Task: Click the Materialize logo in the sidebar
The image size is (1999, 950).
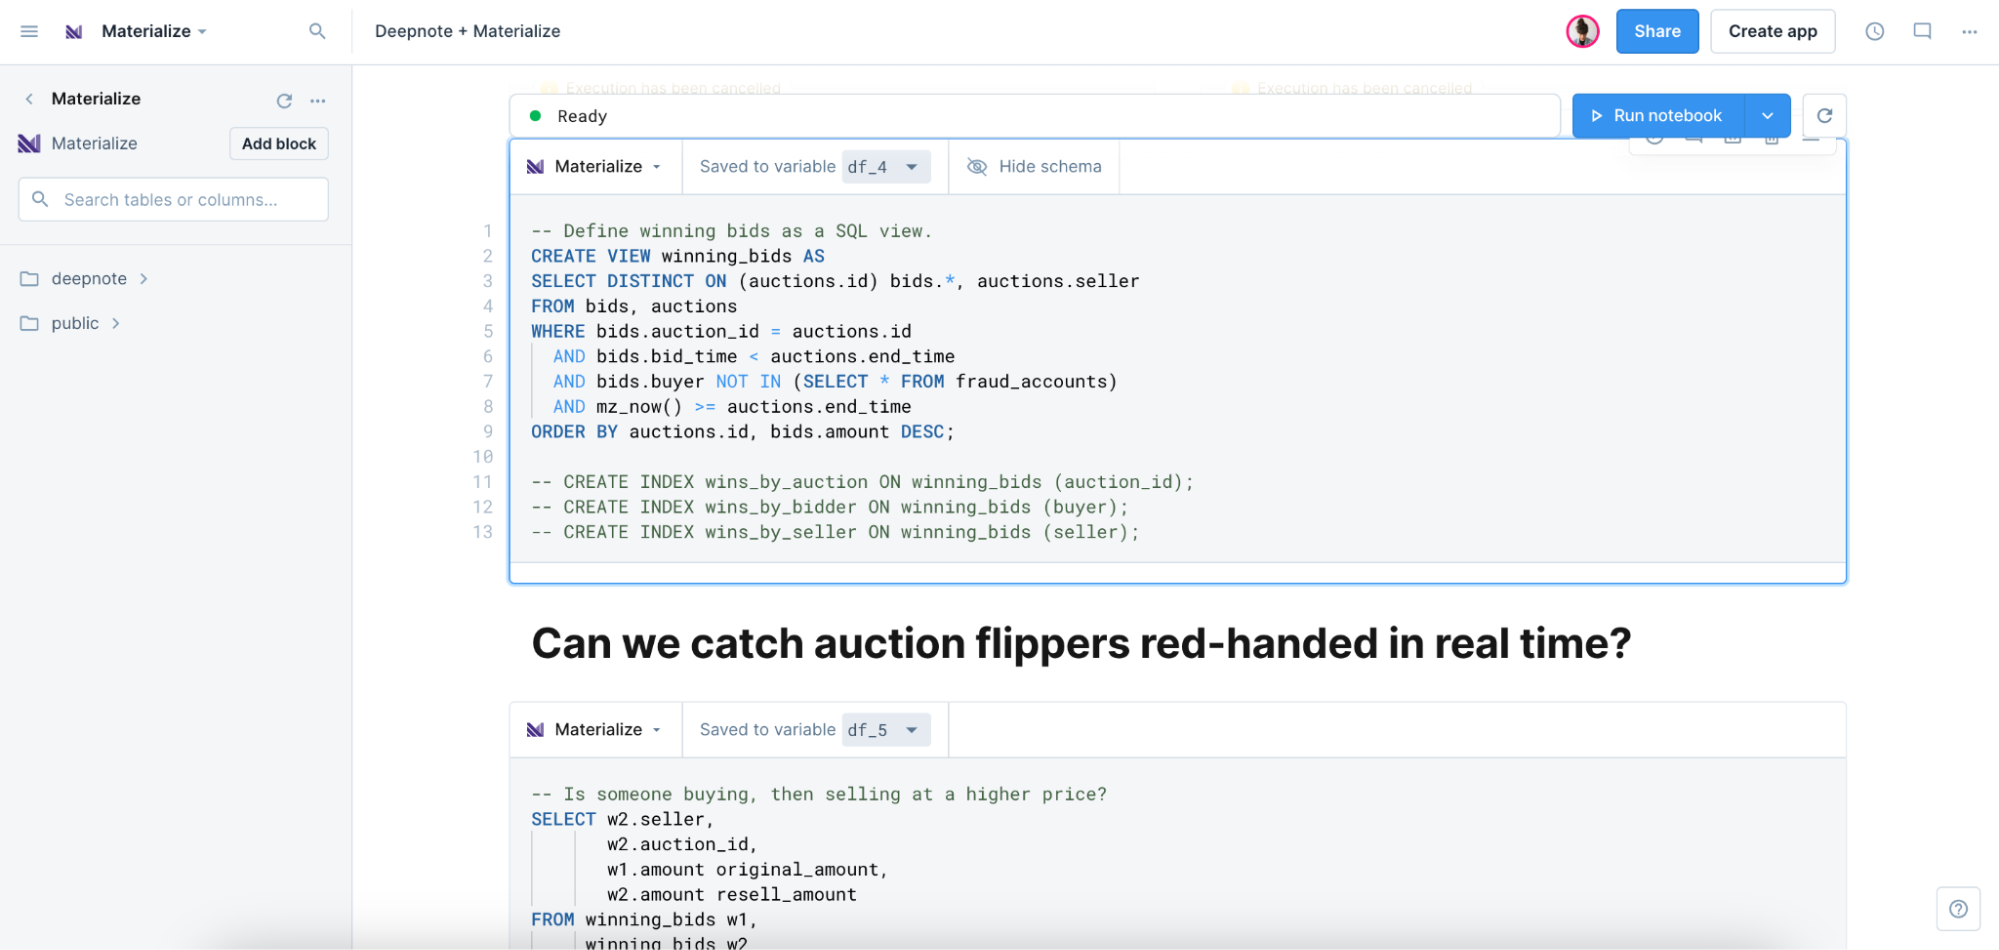Action: pos(29,143)
